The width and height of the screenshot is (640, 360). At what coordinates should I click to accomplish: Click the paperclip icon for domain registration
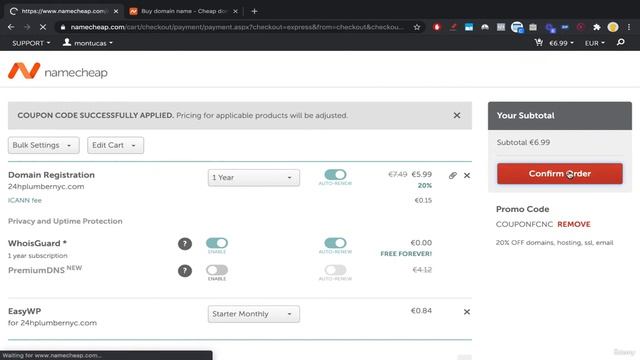point(452,176)
